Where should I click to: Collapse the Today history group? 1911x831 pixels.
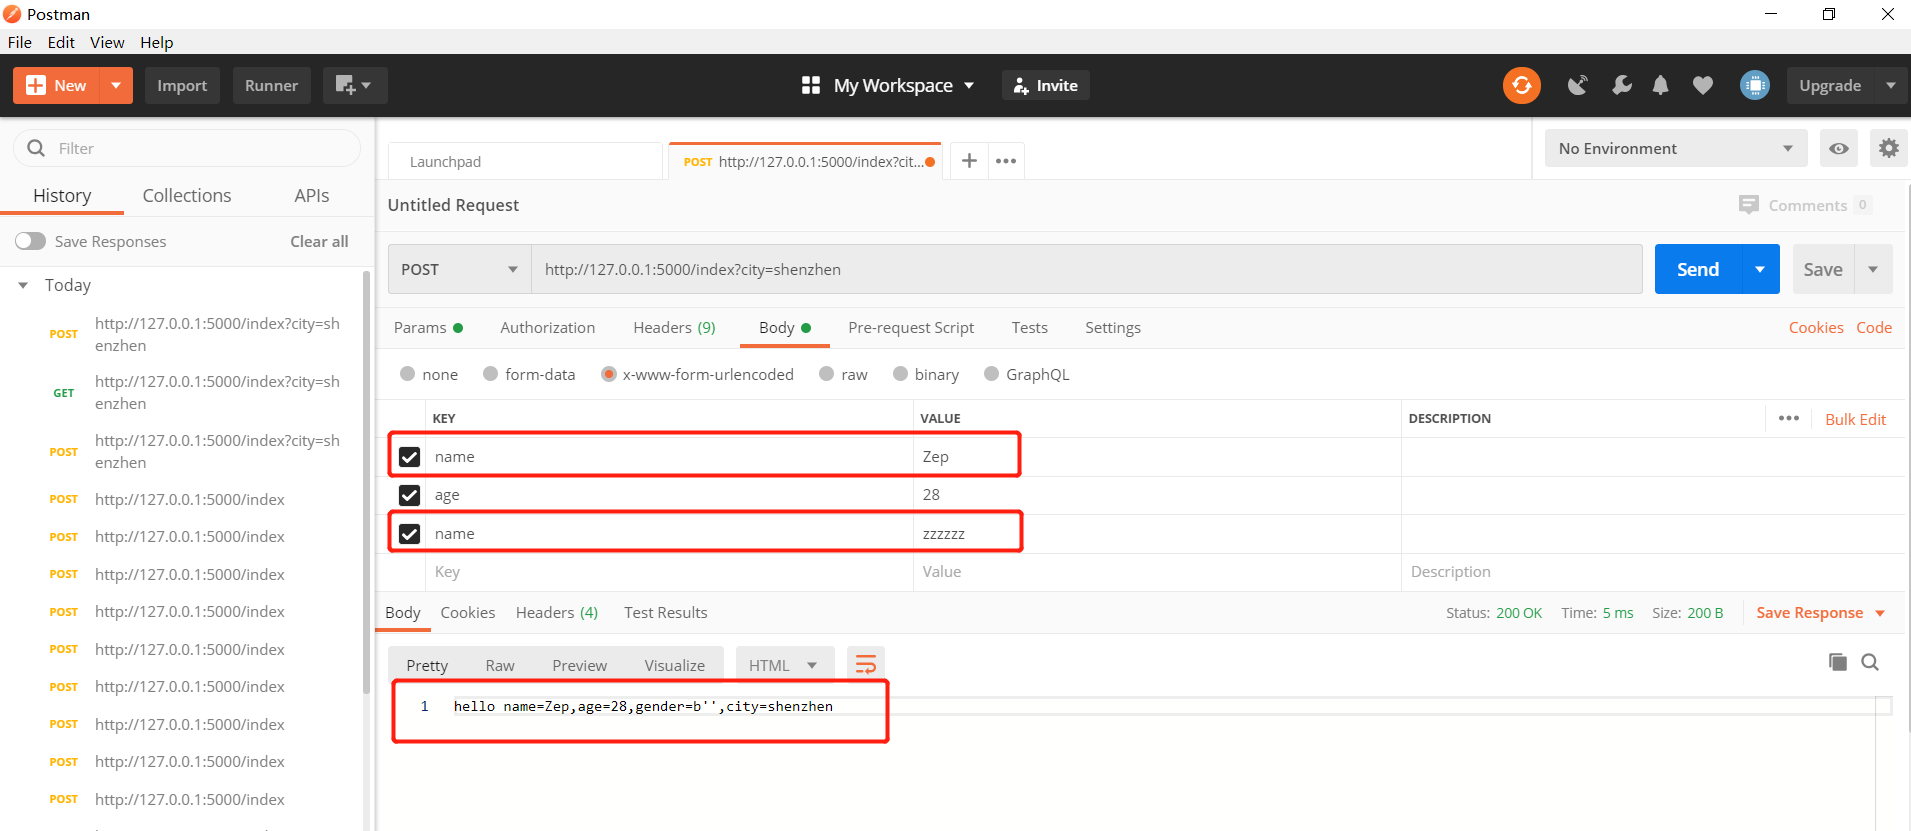[x=23, y=285]
